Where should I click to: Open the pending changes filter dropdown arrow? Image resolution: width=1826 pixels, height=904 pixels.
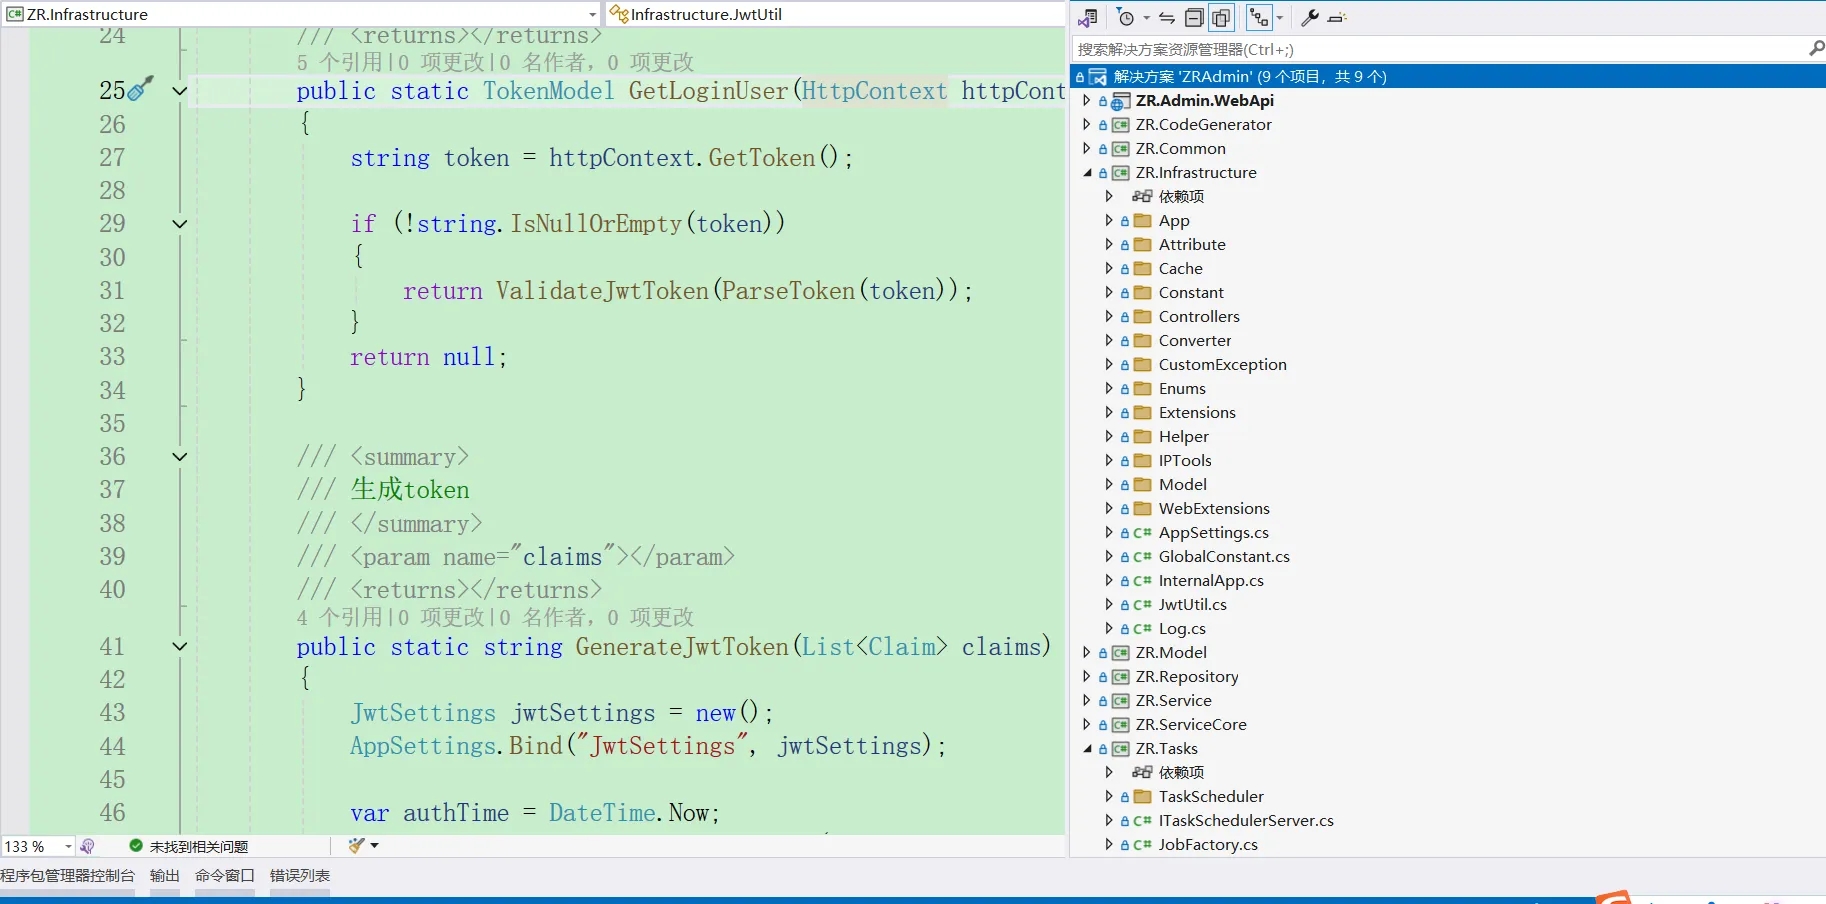click(1146, 17)
